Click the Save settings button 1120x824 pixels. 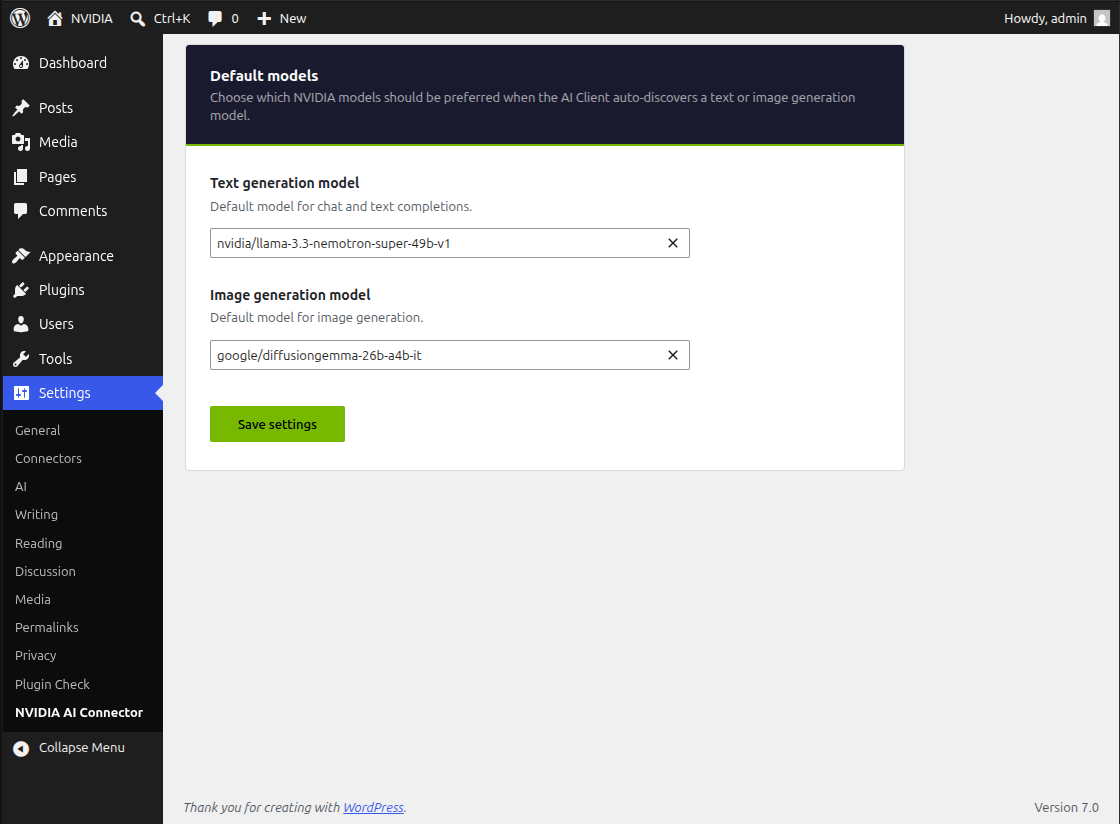[277, 424]
